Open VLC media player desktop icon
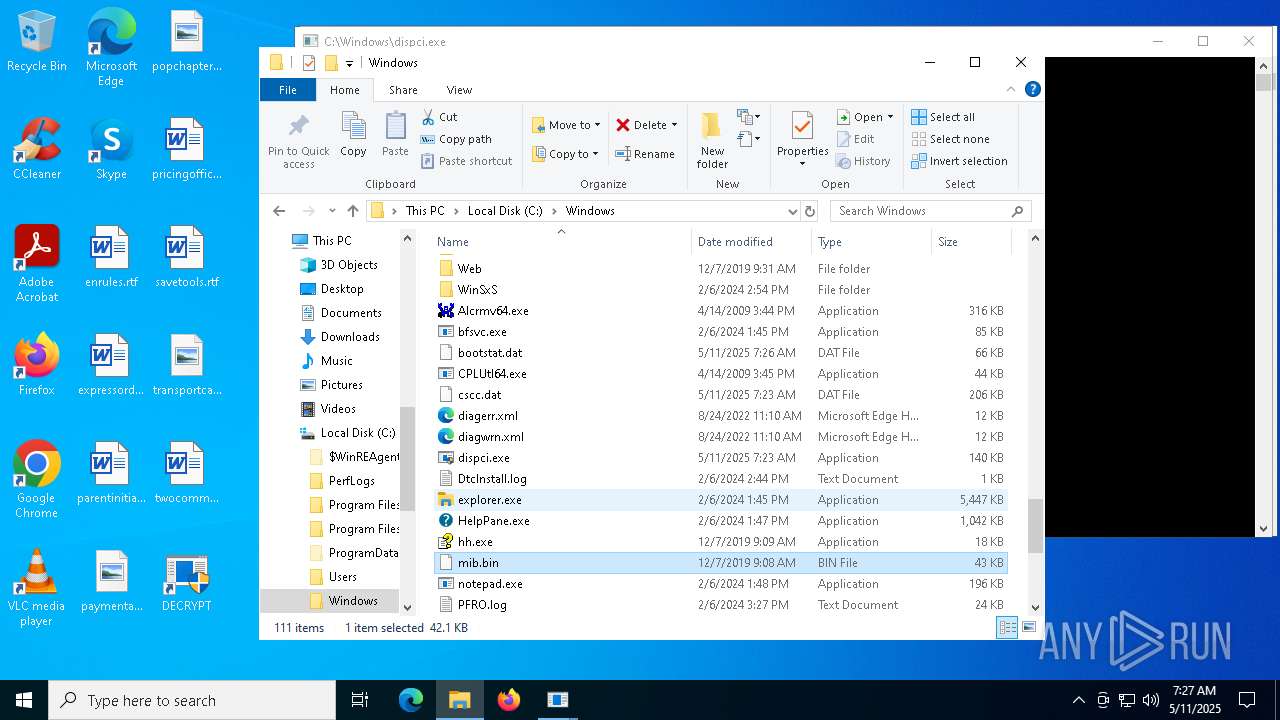Viewport: 1280px width, 720px height. click(x=37, y=588)
